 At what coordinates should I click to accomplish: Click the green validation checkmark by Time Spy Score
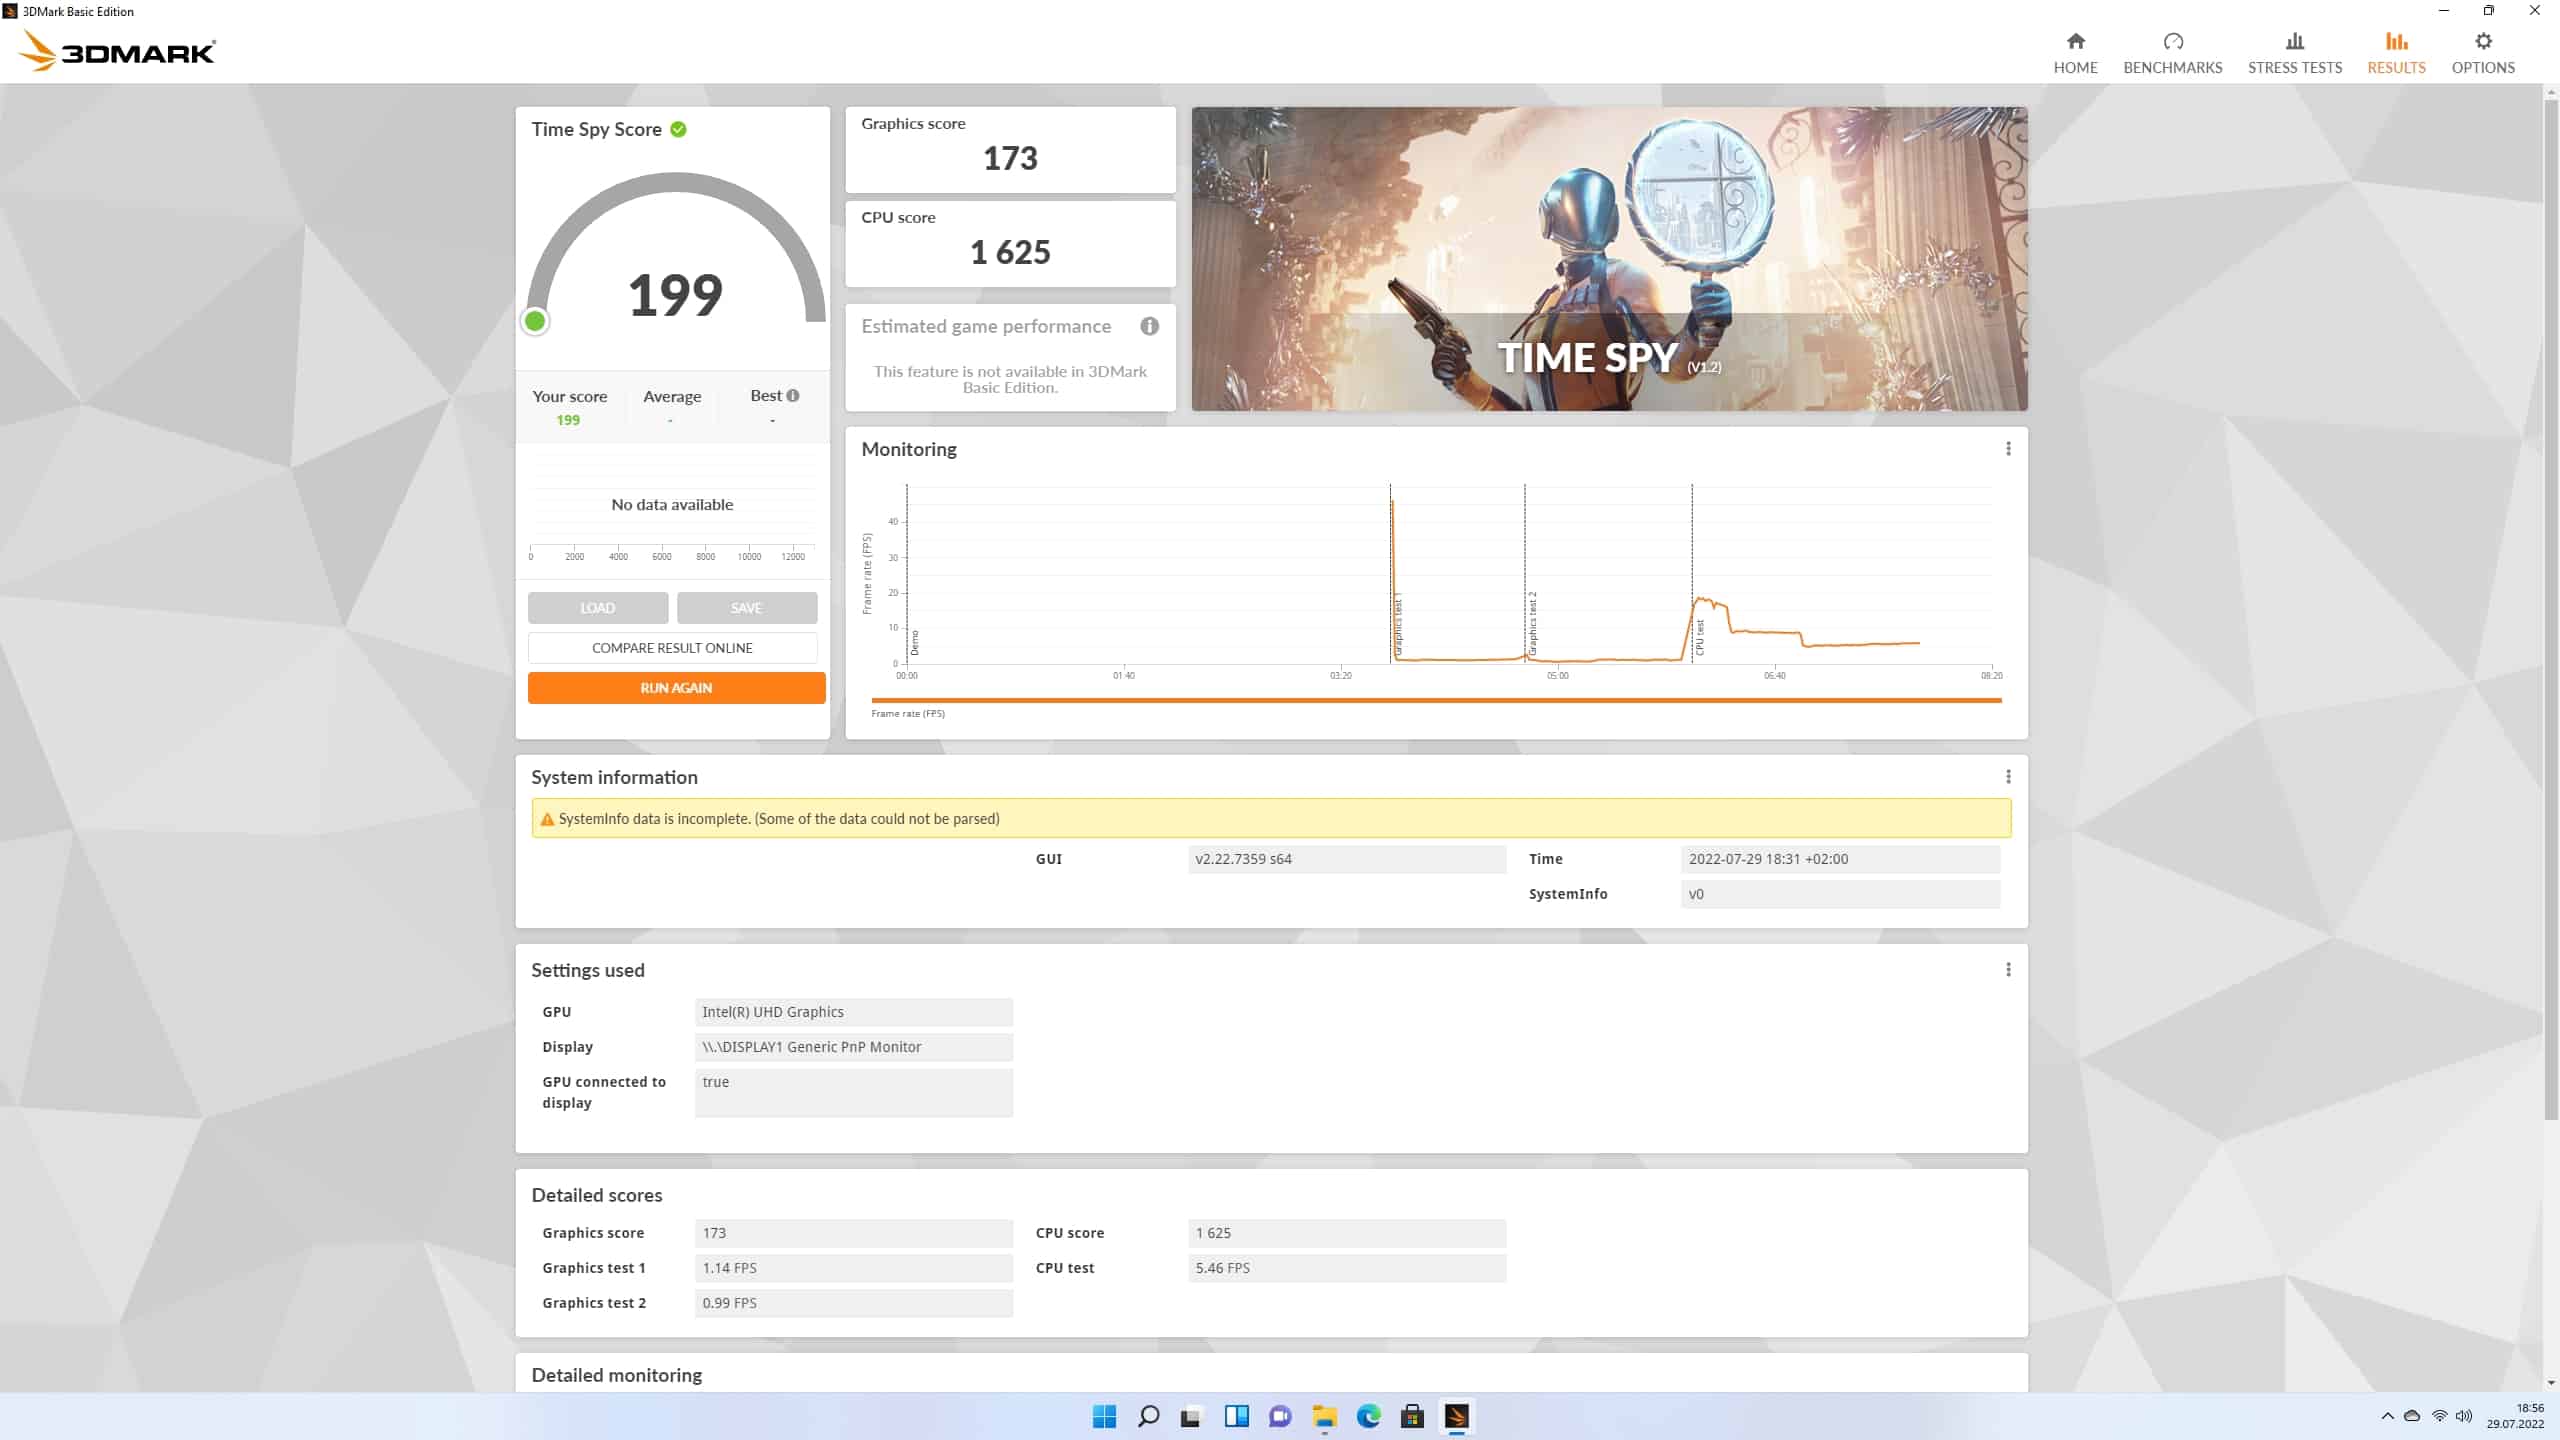coord(678,129)
